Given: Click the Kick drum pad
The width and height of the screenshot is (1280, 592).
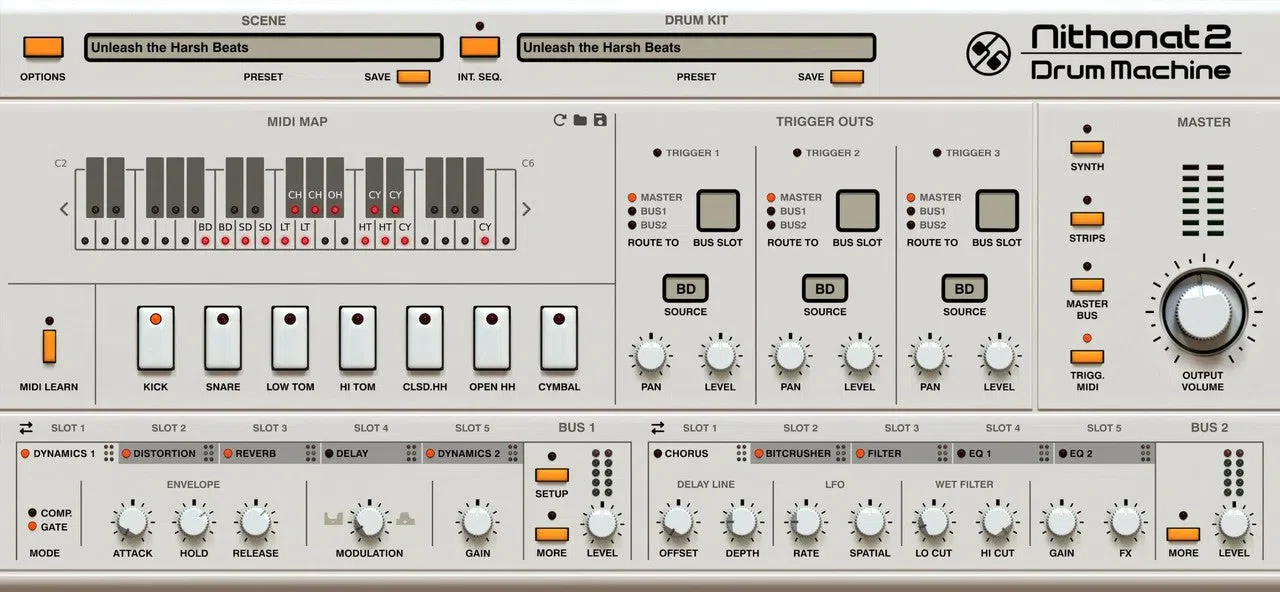Looking at the screenshot, I should pos(155,338).
